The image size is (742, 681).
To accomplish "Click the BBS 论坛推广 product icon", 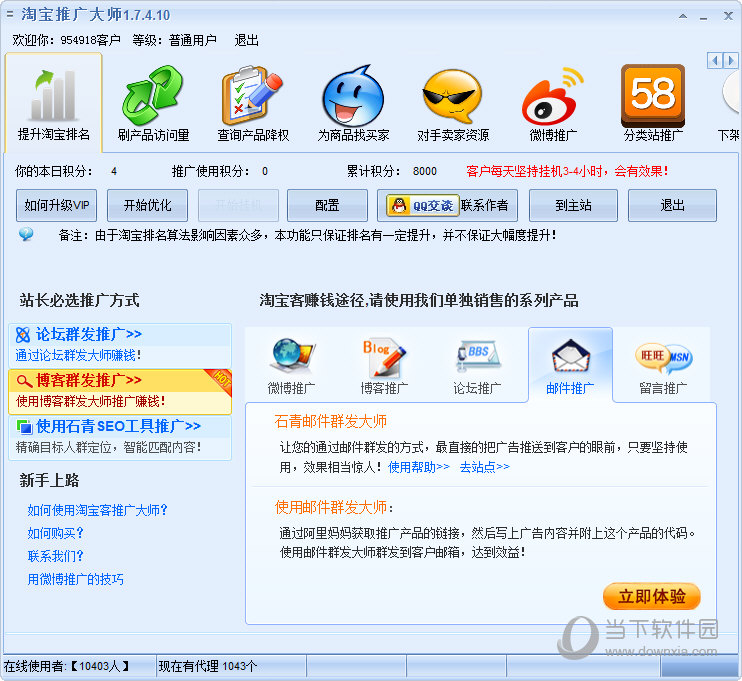I will pyautogui.click(x=478, y=355).
